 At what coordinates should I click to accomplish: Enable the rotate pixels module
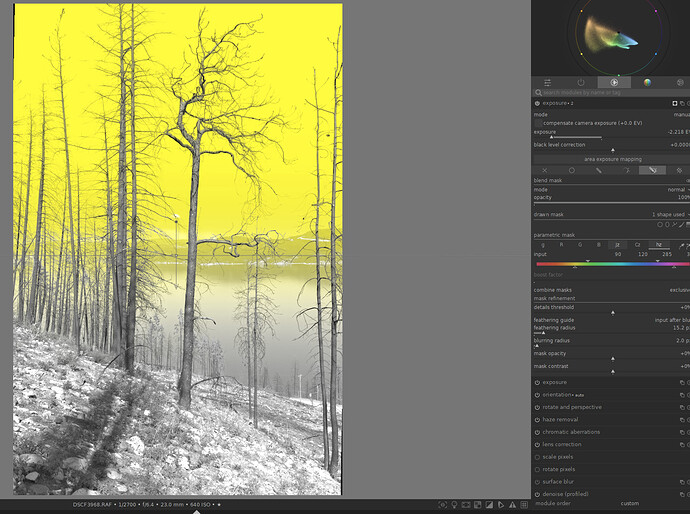pyautogui.click(x=537, y=469)
